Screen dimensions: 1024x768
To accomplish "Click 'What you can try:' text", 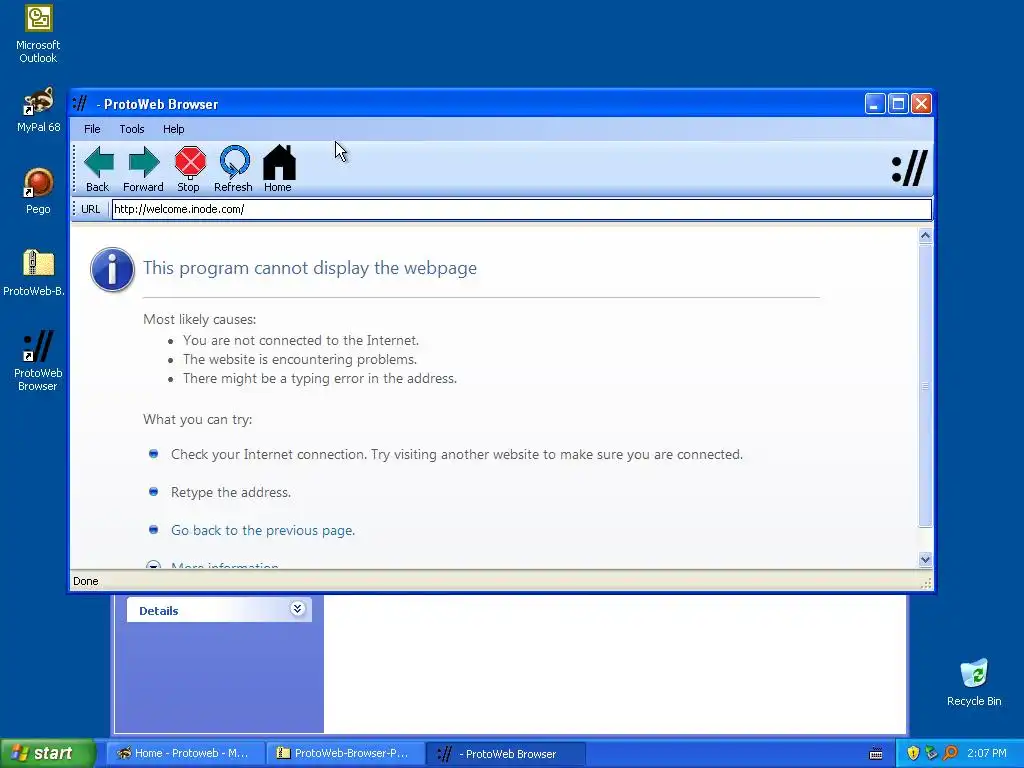I will click(x=198, y=419).
